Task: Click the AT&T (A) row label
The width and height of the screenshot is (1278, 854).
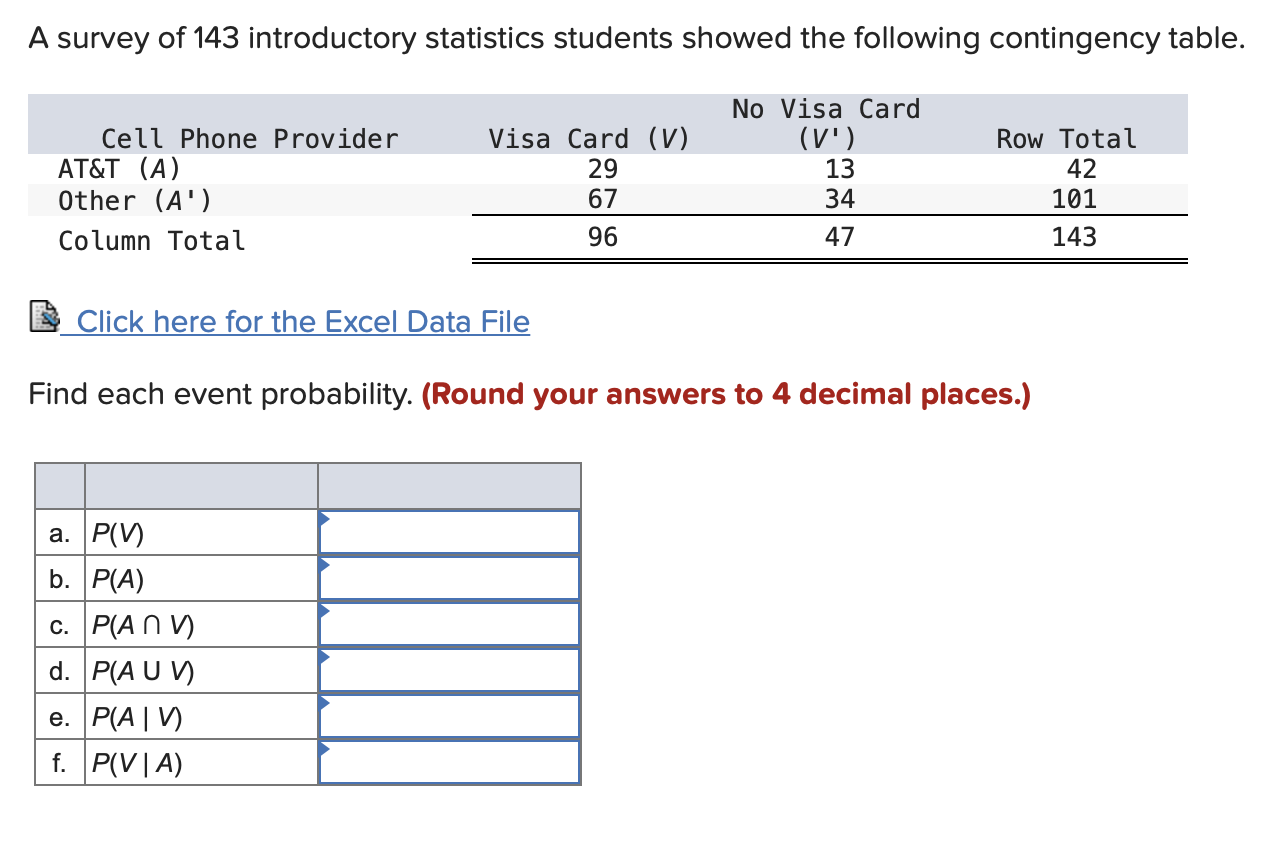Action: pyautogui.click(x=120, y=169)
